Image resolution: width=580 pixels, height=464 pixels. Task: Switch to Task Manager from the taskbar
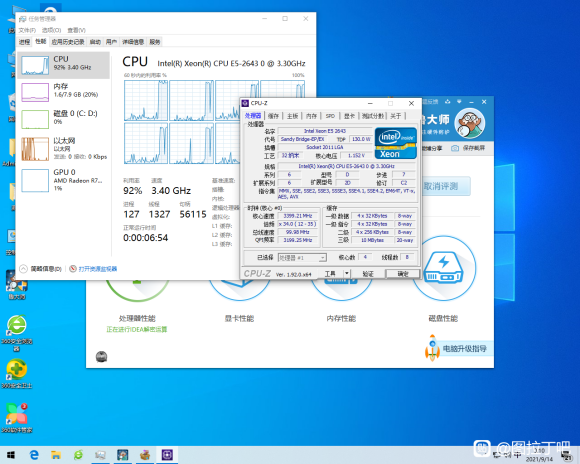click(x=100, y=455)
